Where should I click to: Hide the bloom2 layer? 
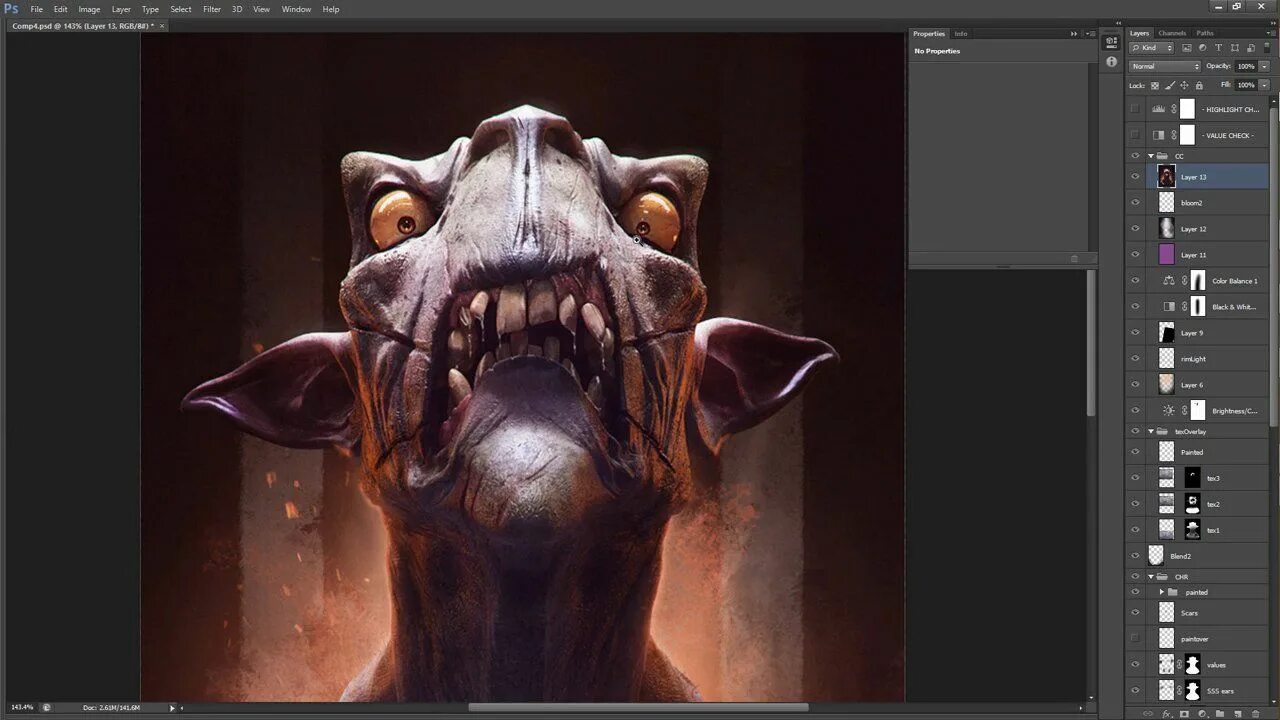coord(1135,203)
